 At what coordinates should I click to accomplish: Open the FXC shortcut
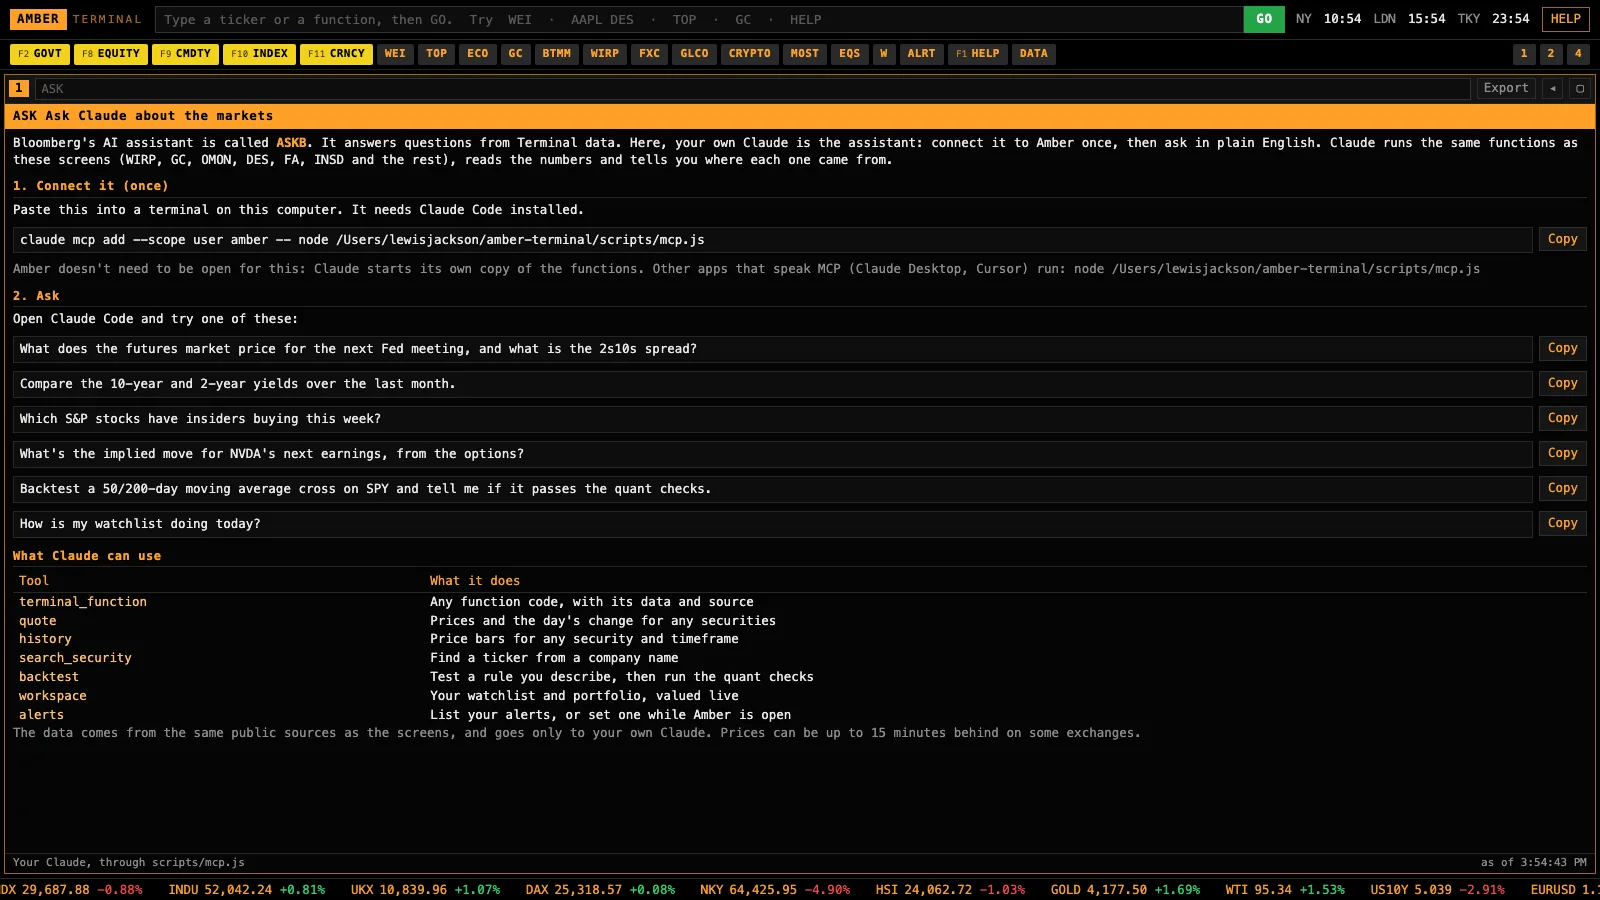click(x=649, y=54)
